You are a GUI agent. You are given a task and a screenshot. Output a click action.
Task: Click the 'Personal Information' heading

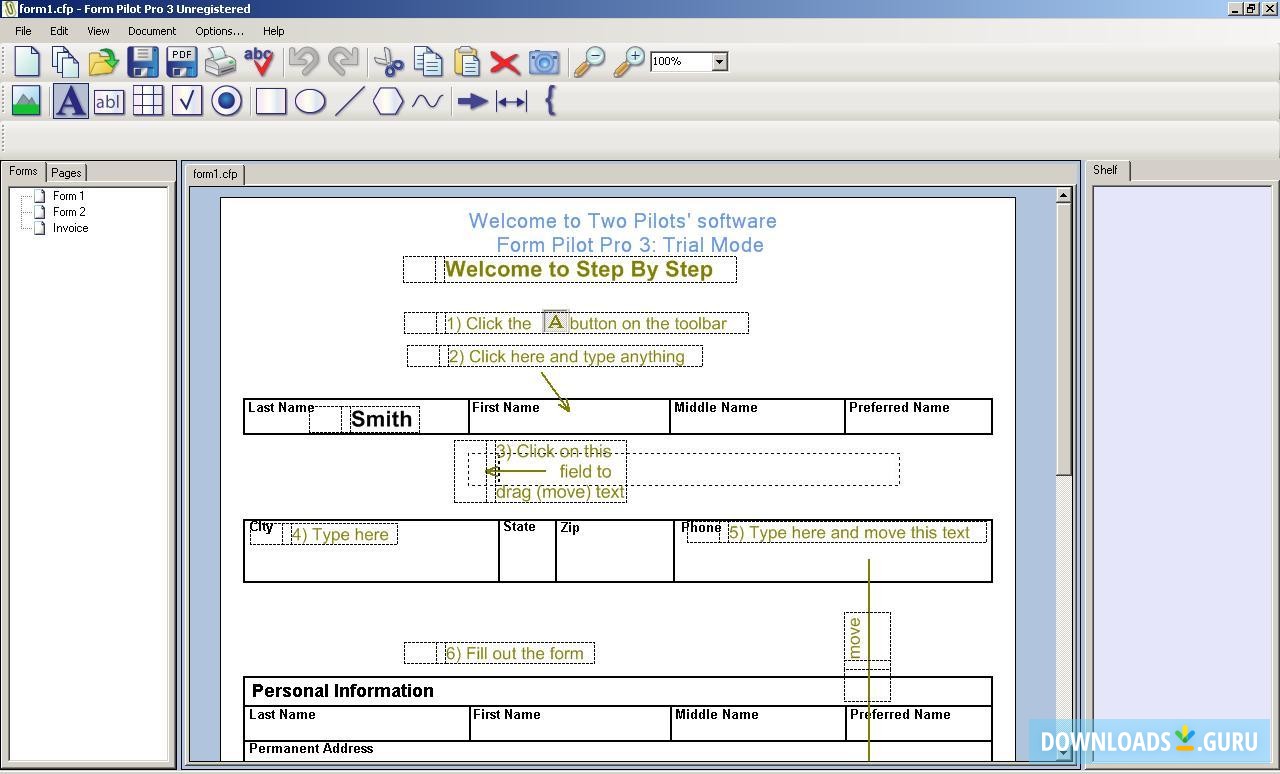343,691
